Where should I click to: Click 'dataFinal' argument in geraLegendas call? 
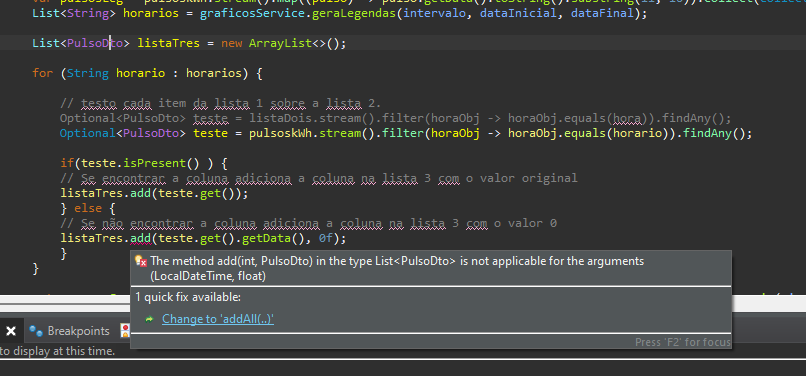click(601, 13)
